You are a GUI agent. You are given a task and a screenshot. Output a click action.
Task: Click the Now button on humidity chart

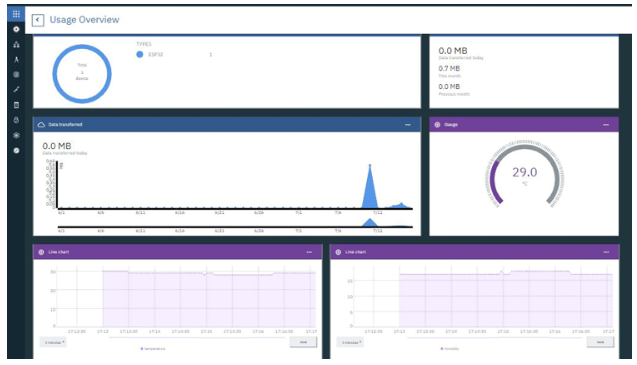click(x=600, y=342)
